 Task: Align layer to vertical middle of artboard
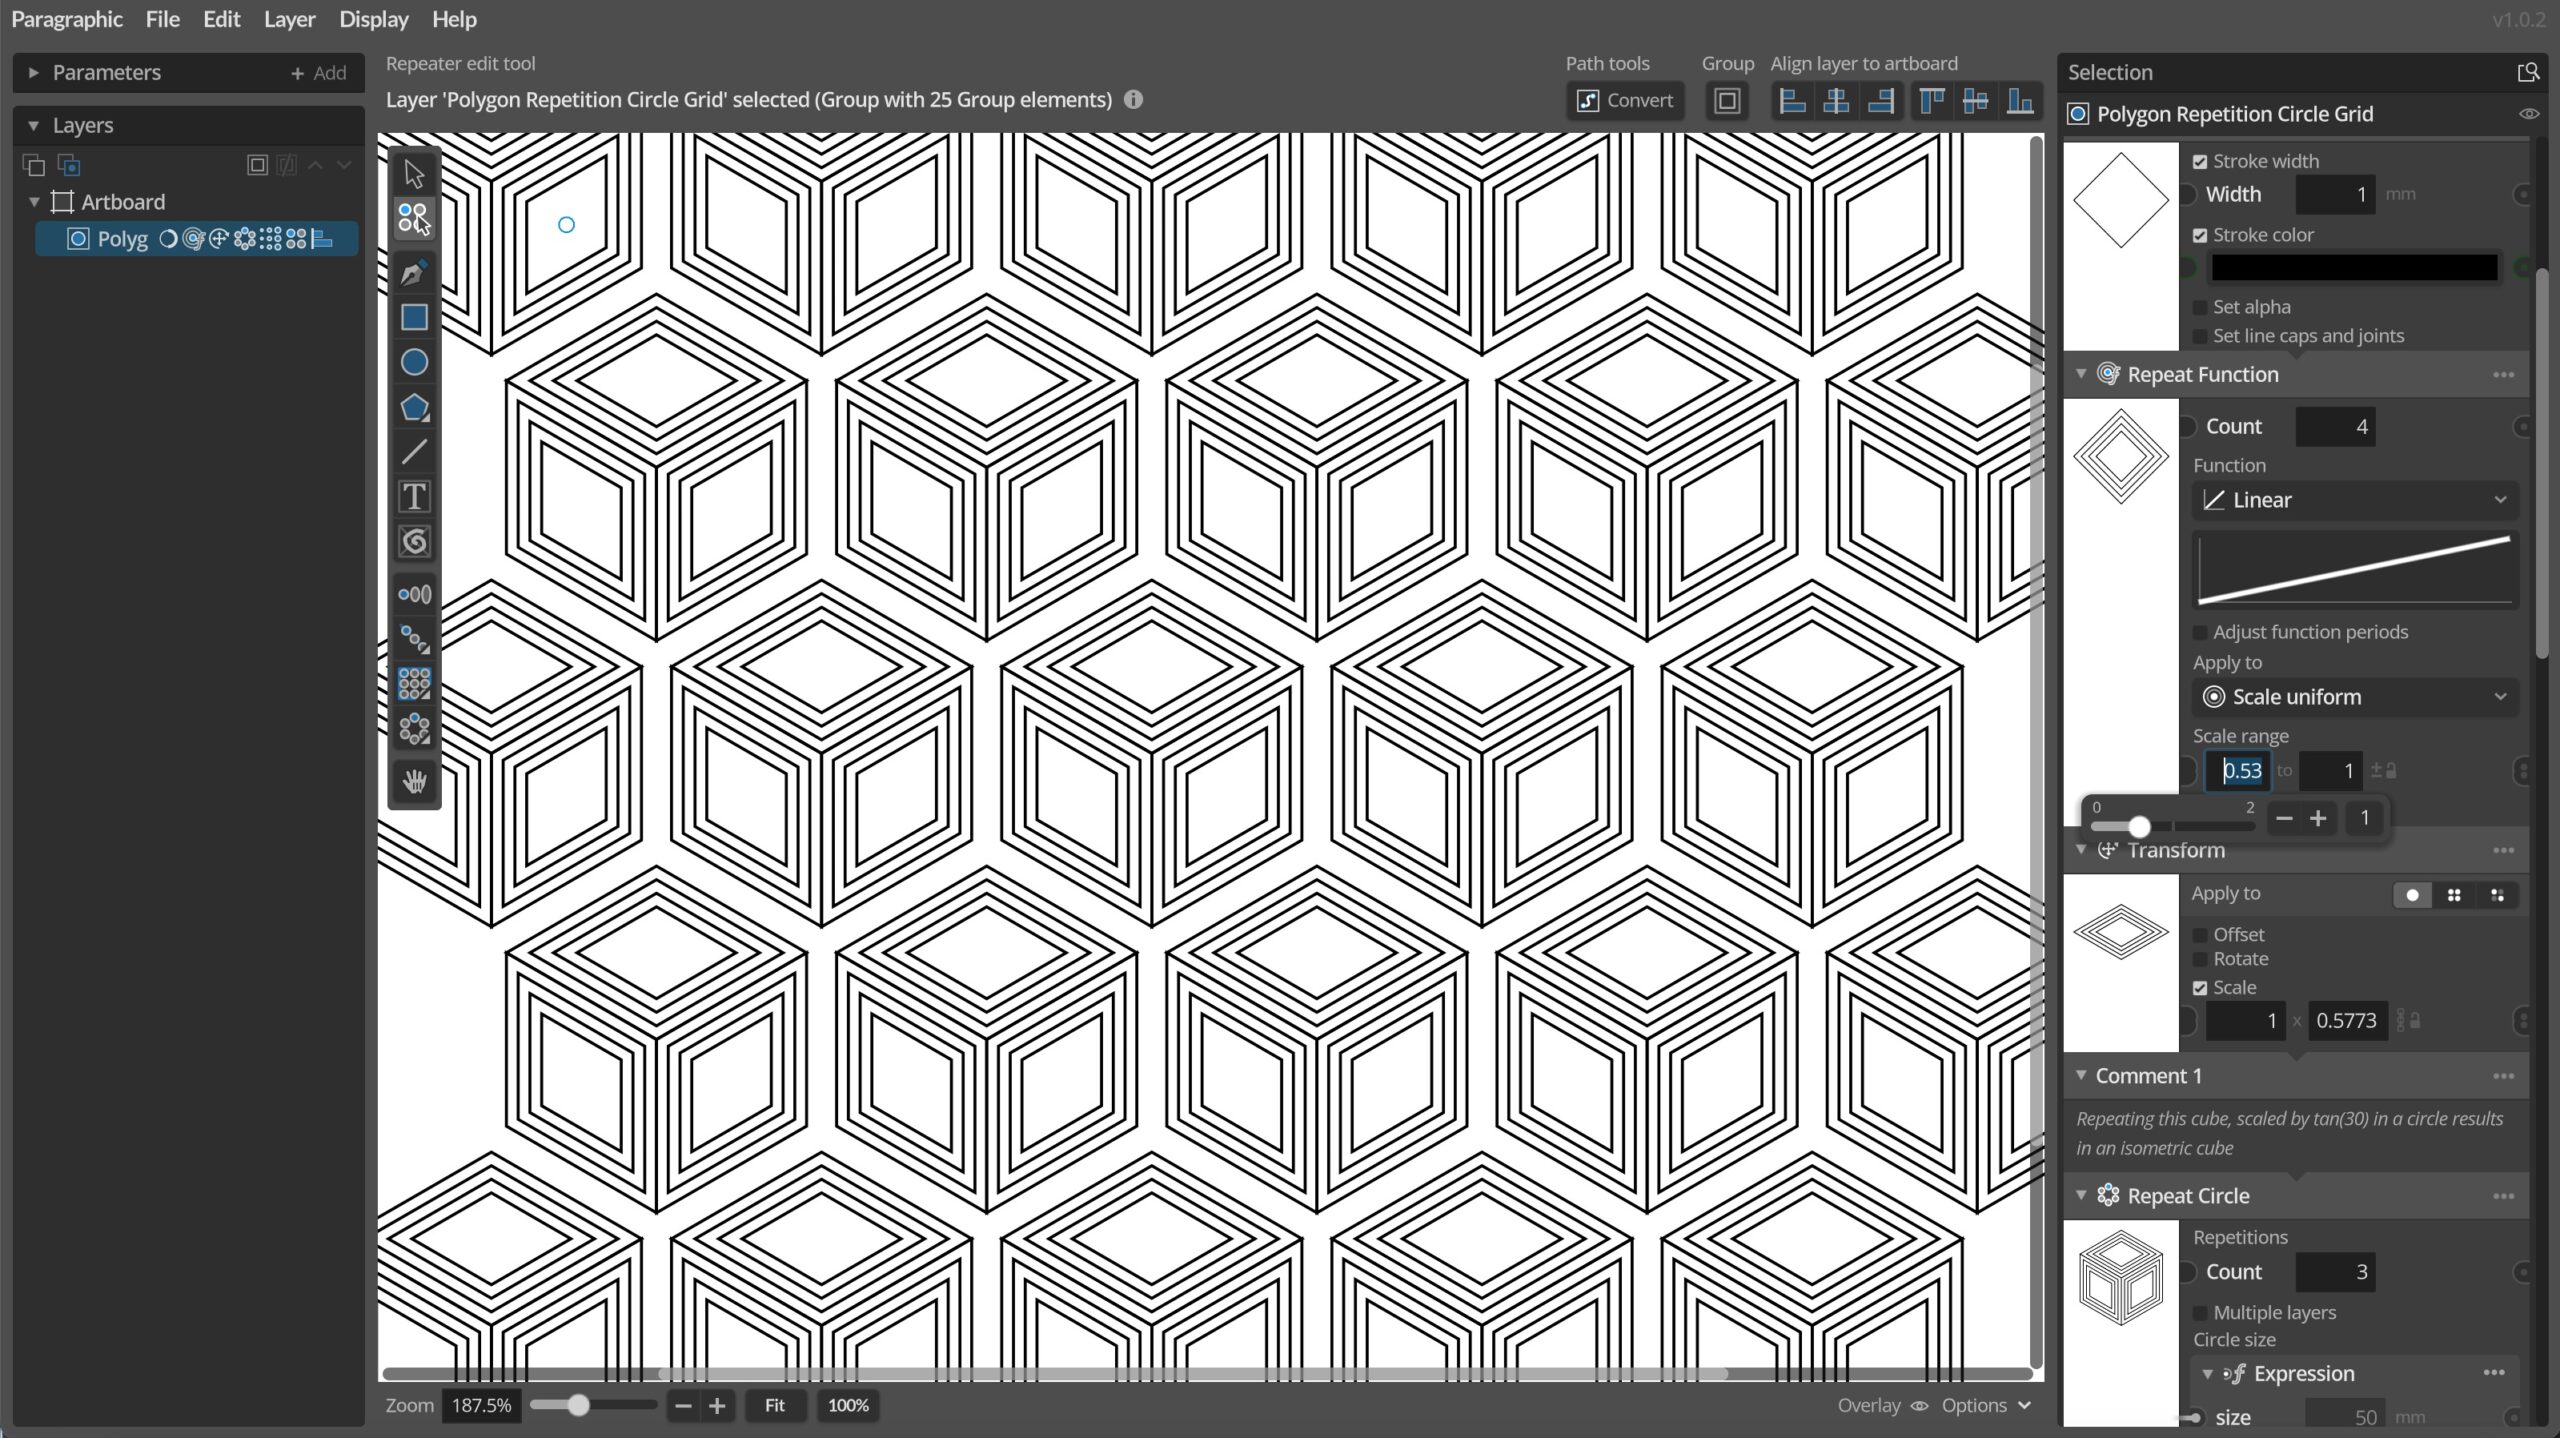[1976, 101]
